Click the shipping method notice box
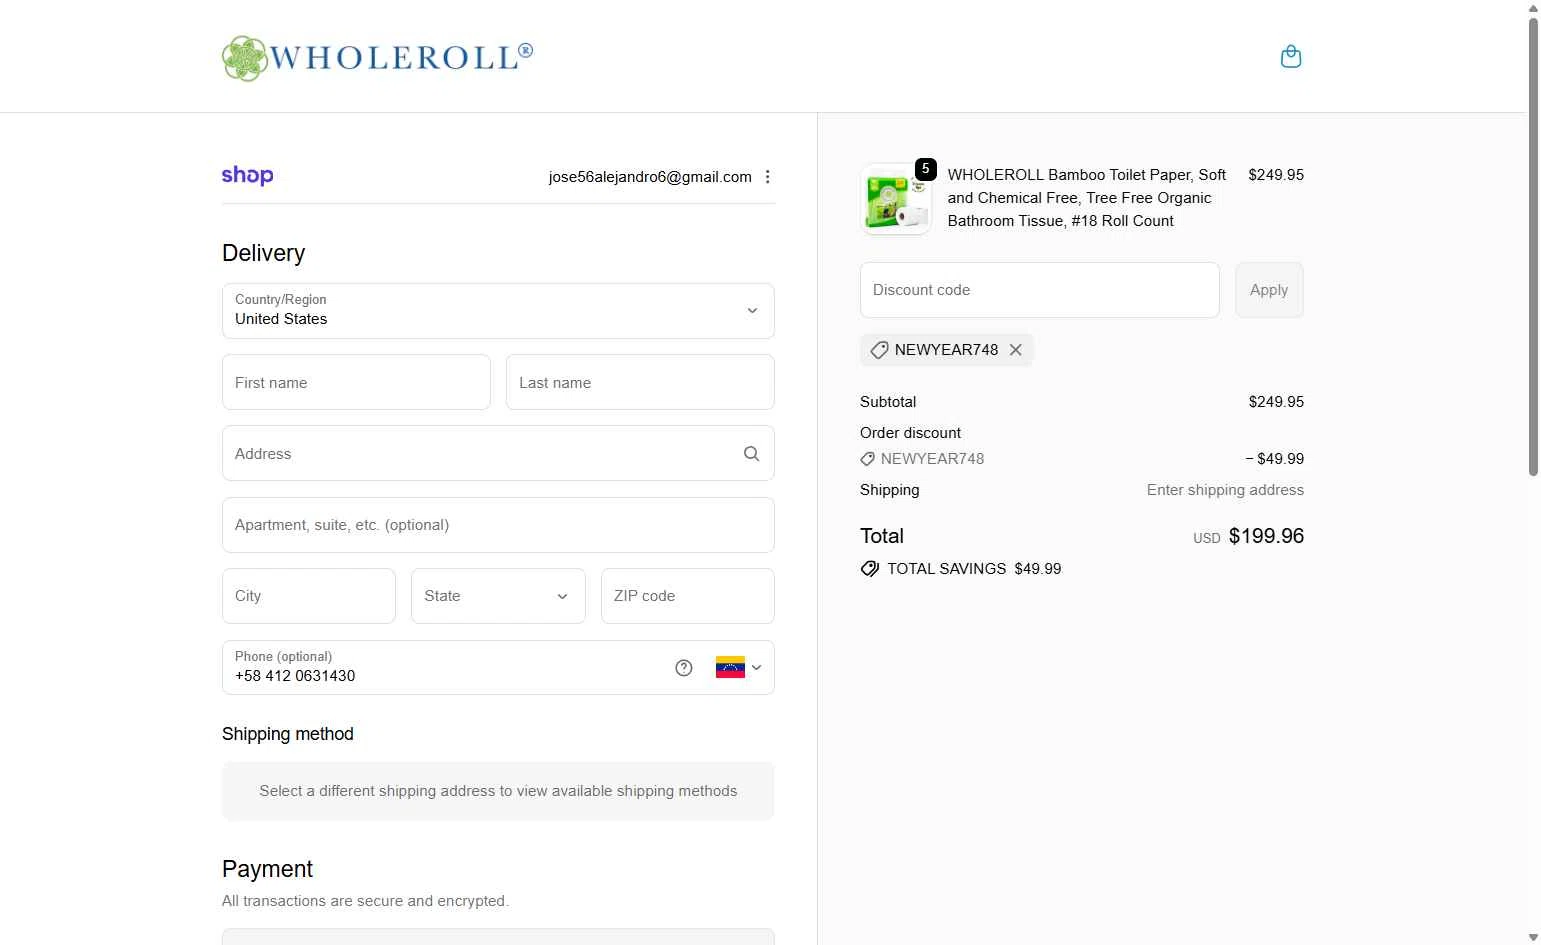The image size is (1541, 945). pyautogui.click(x=498, y=791)
